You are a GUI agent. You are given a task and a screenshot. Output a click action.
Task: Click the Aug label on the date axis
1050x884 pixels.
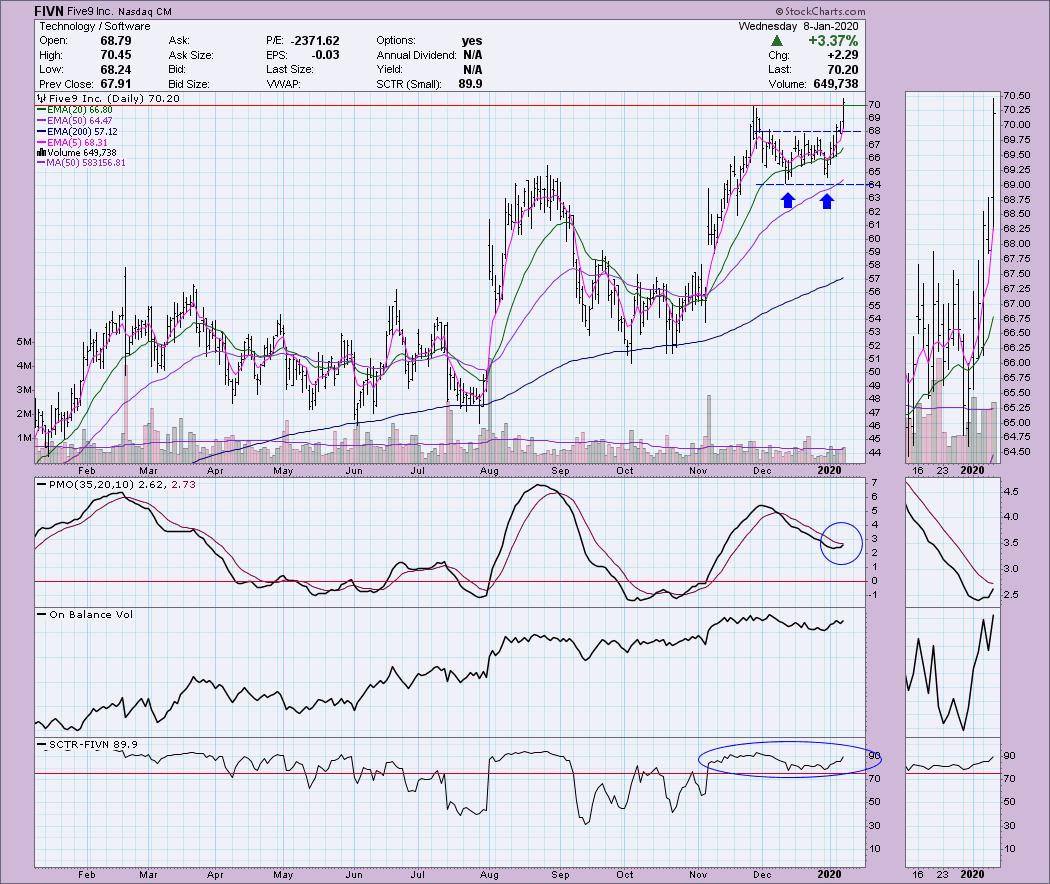point(488,470)
